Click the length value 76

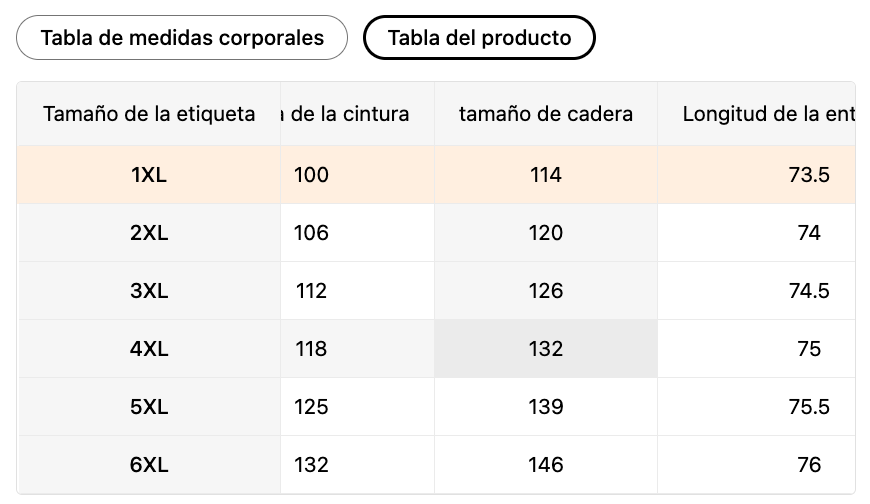pyautogui.click(x=809, y=465)
